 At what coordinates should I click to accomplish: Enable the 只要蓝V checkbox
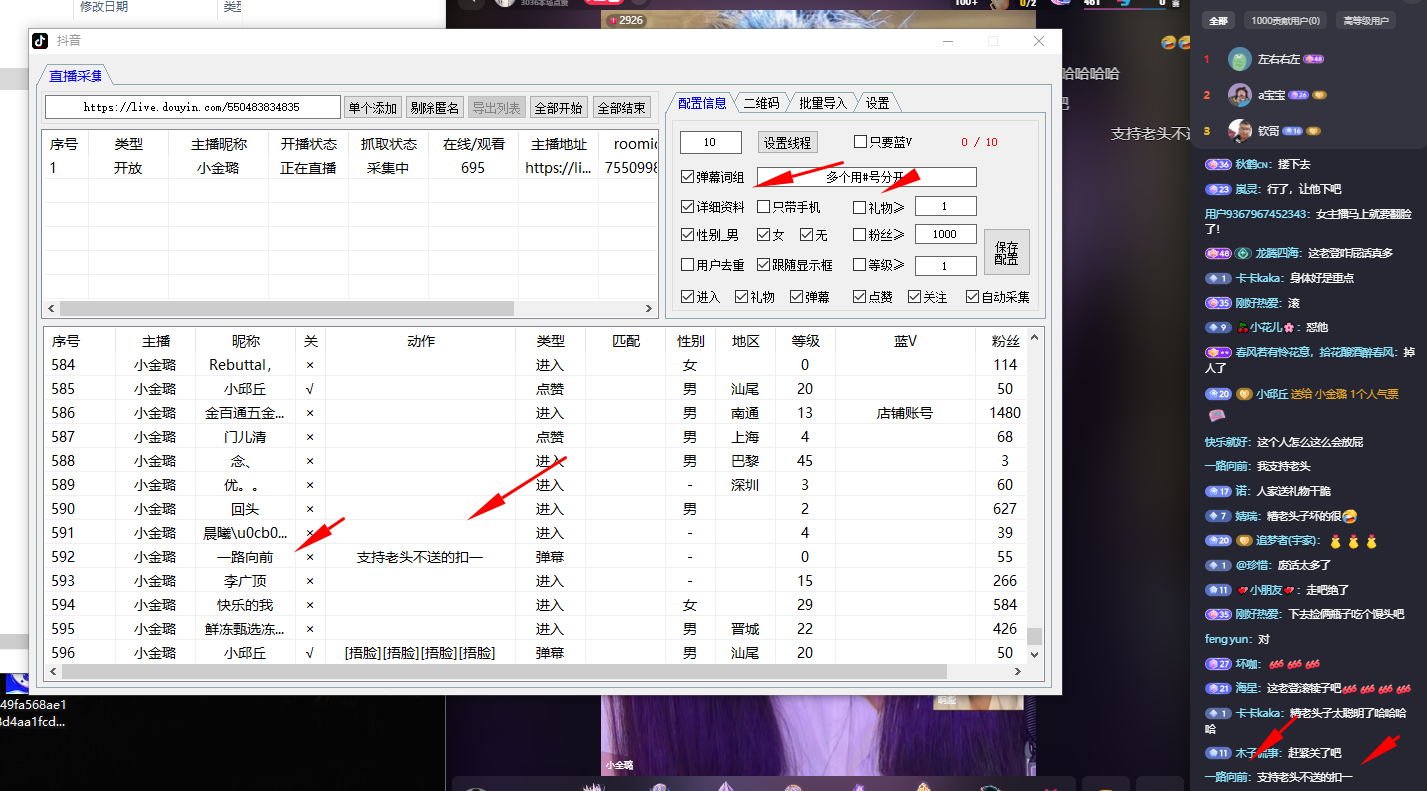(860, 142)
